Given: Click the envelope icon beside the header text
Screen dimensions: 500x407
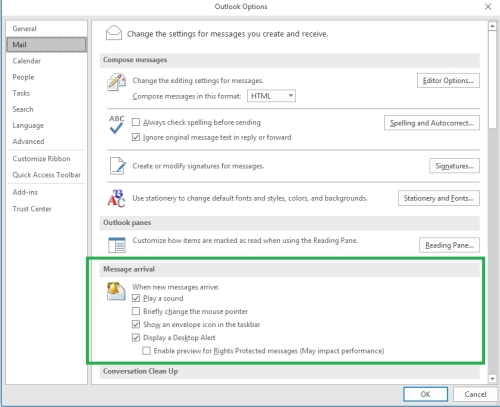Looking at the screenshot, I should 114,33.
